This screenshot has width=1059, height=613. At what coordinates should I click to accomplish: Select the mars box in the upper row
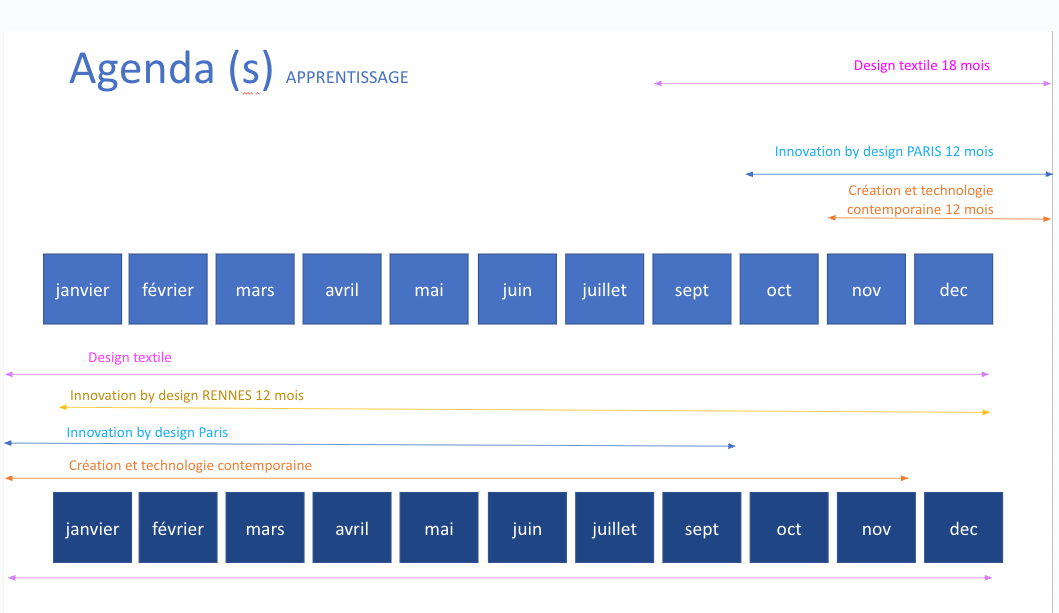click(255, 289)
